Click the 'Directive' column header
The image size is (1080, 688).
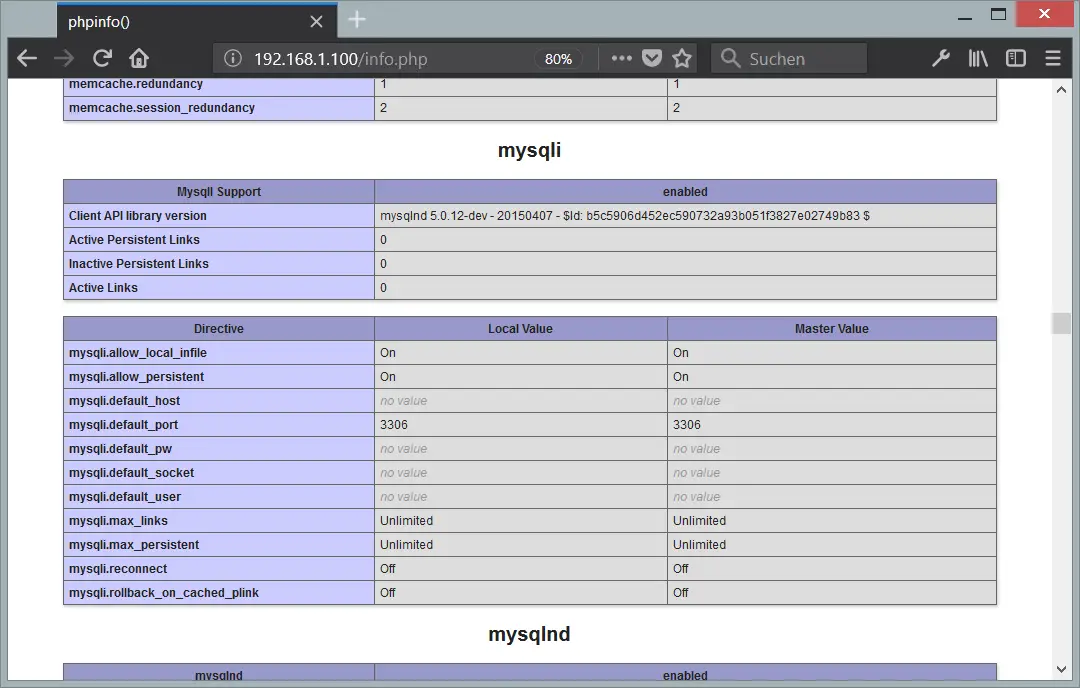(x=219, y=329)
